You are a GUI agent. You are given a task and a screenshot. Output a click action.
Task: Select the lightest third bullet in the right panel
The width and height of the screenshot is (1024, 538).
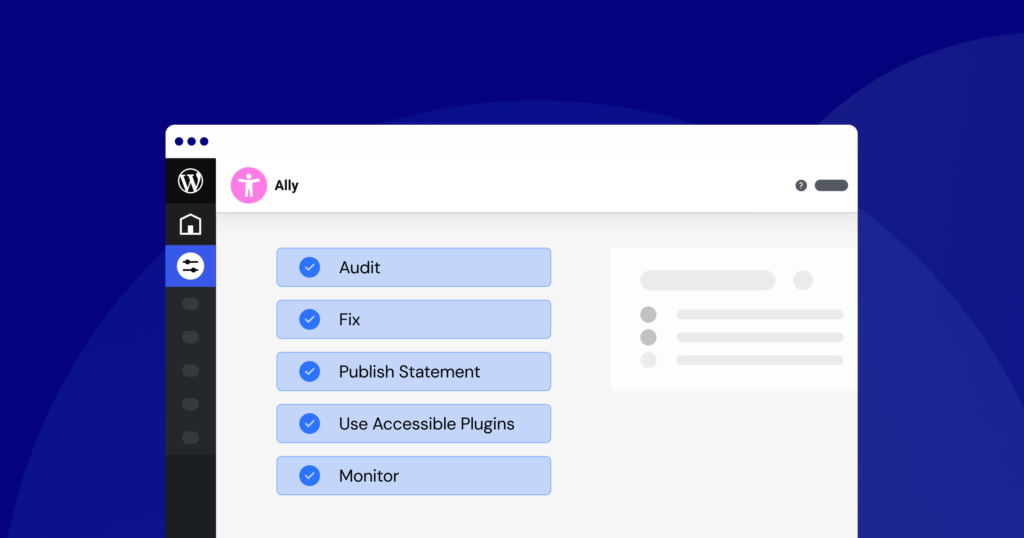(x=648, y=360)
